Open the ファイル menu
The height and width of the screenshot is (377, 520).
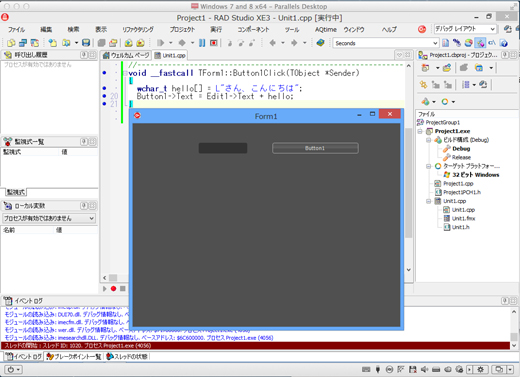click(17, 30)
